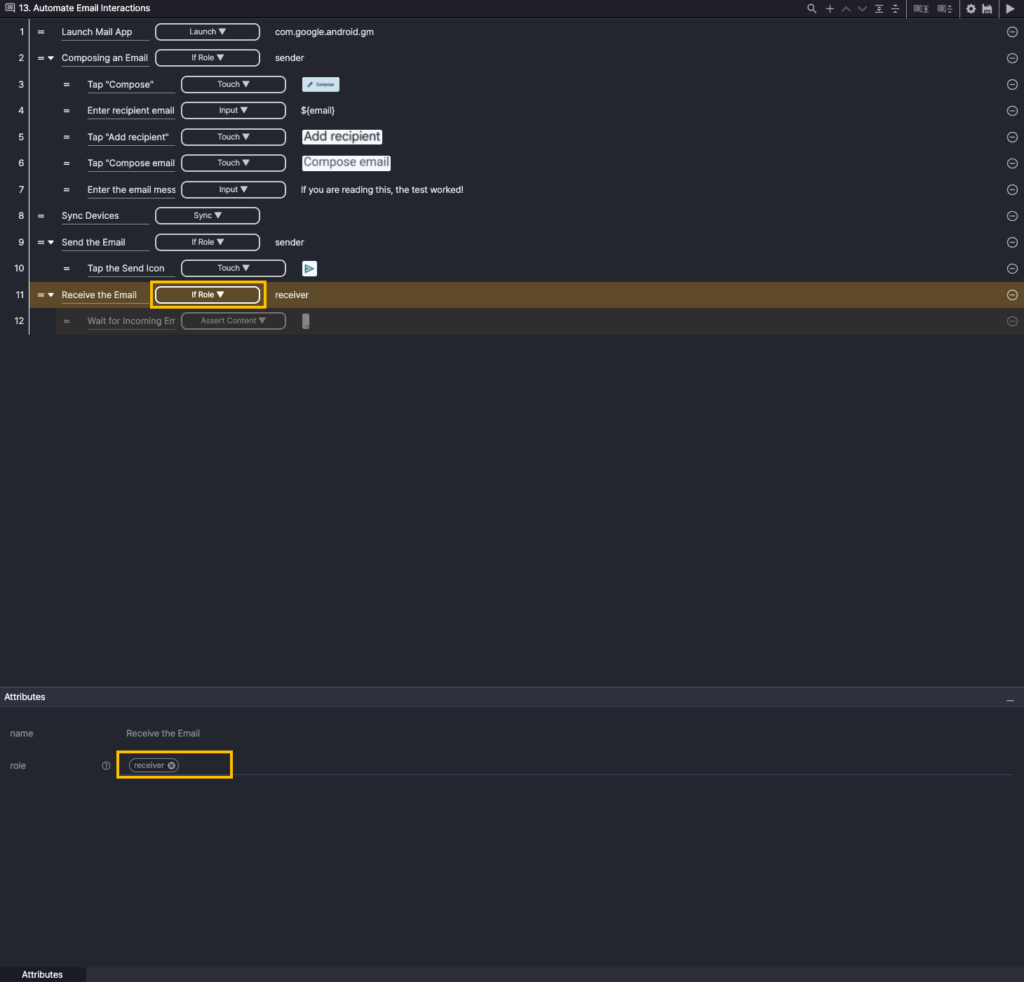Click the collapse all steps icon
The height and width of the screenshot is (982, 1024).
click(x=895, y=8)
